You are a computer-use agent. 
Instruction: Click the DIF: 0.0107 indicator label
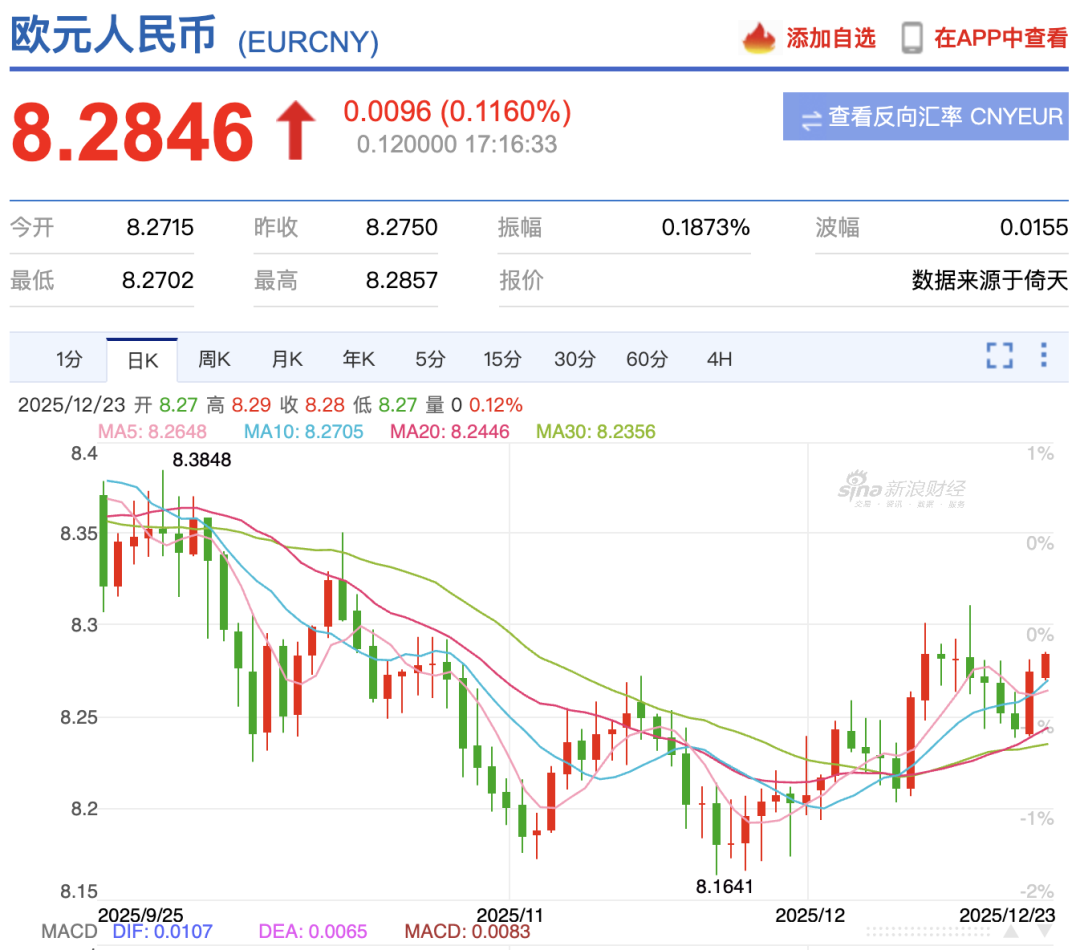tap(162, 931)
